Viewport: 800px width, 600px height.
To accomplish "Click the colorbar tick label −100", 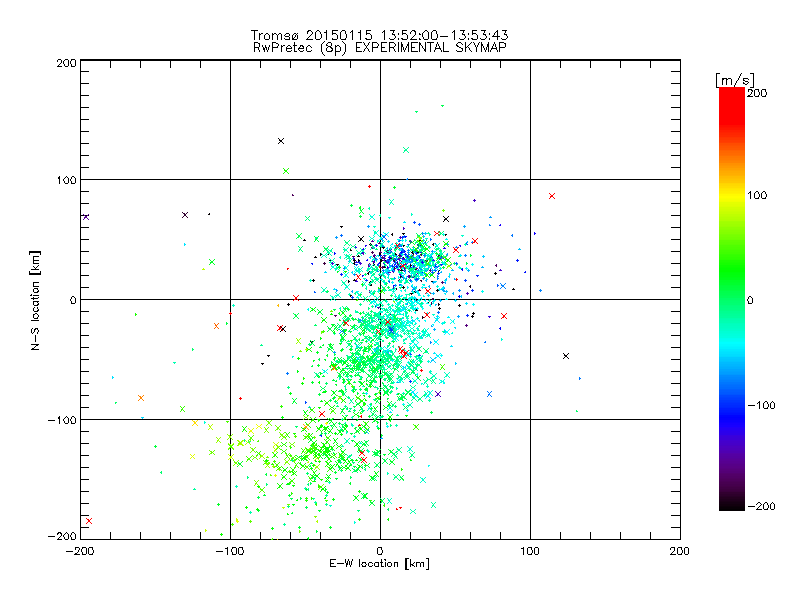I will click(761, 406).
